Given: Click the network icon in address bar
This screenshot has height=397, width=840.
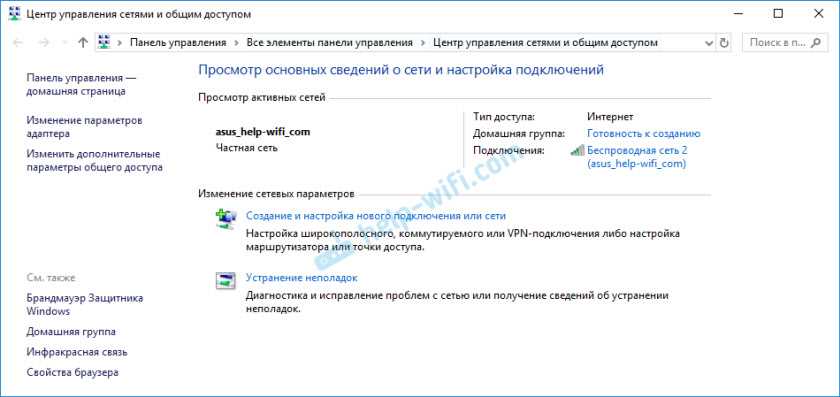Looking at the screenshot, I should coord(104,42).
